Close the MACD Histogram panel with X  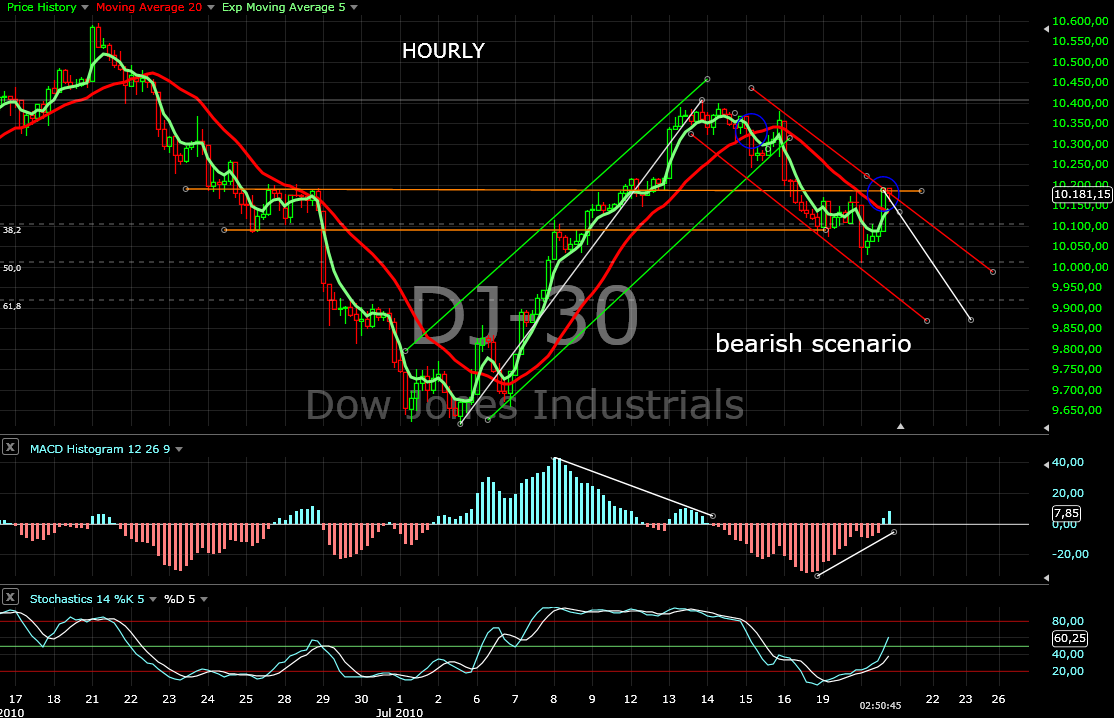pyautogui.click(x=10, y=447)
